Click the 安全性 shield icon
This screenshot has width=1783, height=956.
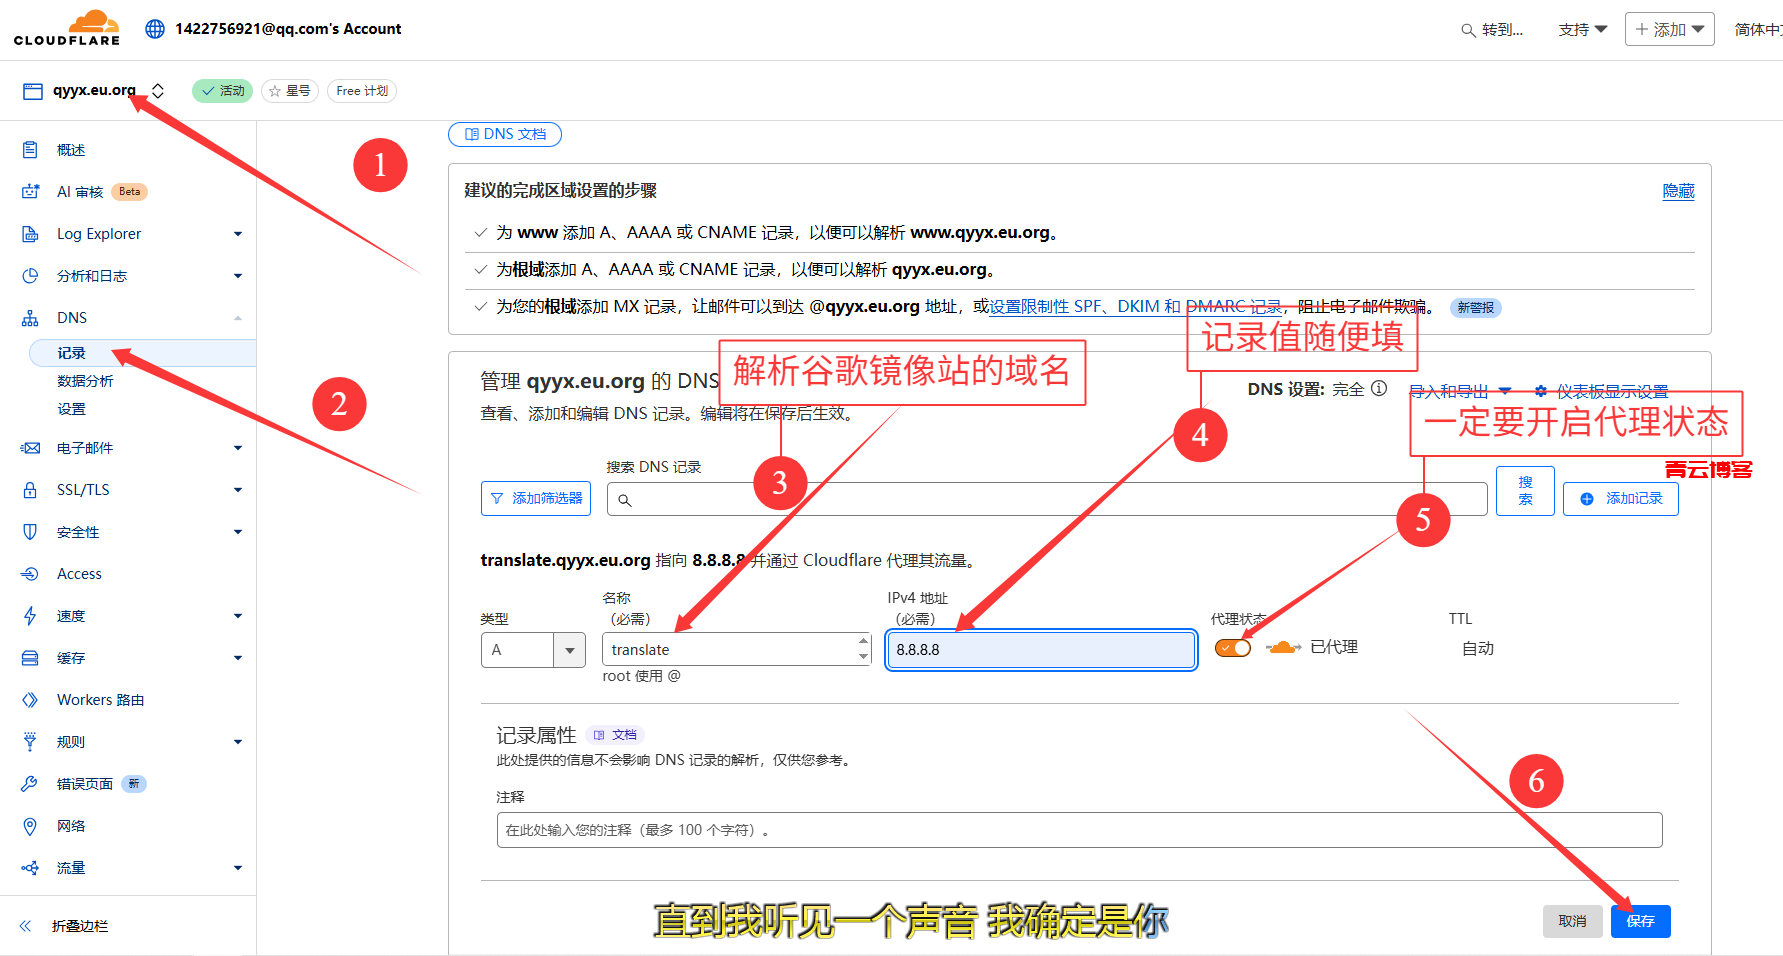click(x=30, y=532)
